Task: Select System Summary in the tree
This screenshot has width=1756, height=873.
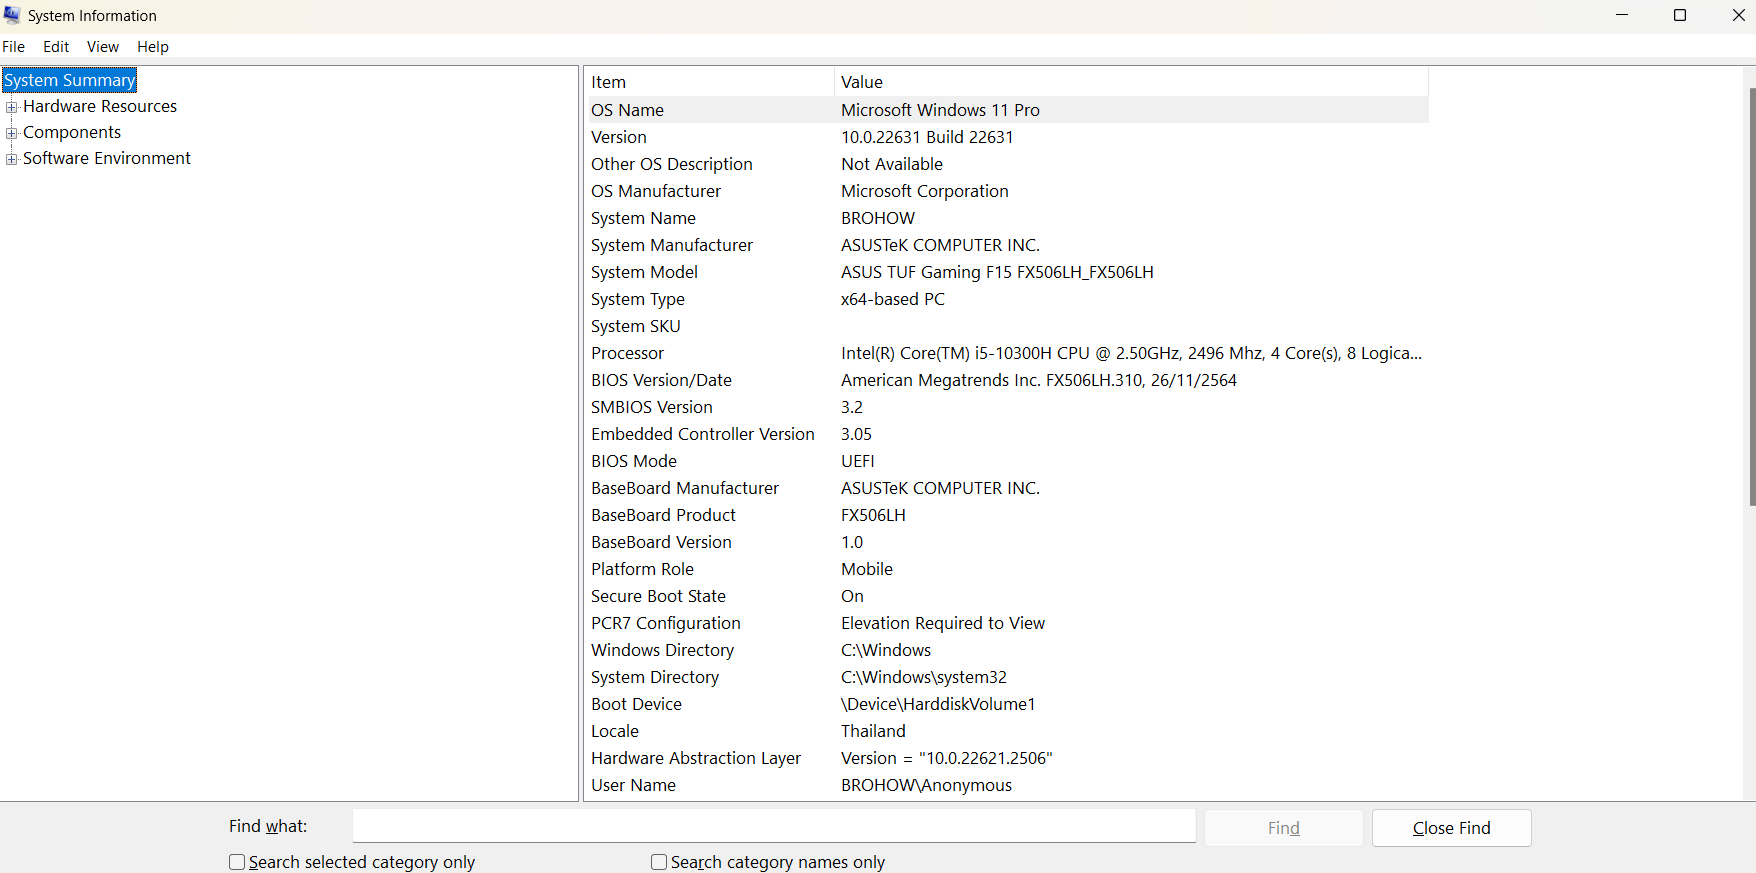Action: tap(70, 80)
